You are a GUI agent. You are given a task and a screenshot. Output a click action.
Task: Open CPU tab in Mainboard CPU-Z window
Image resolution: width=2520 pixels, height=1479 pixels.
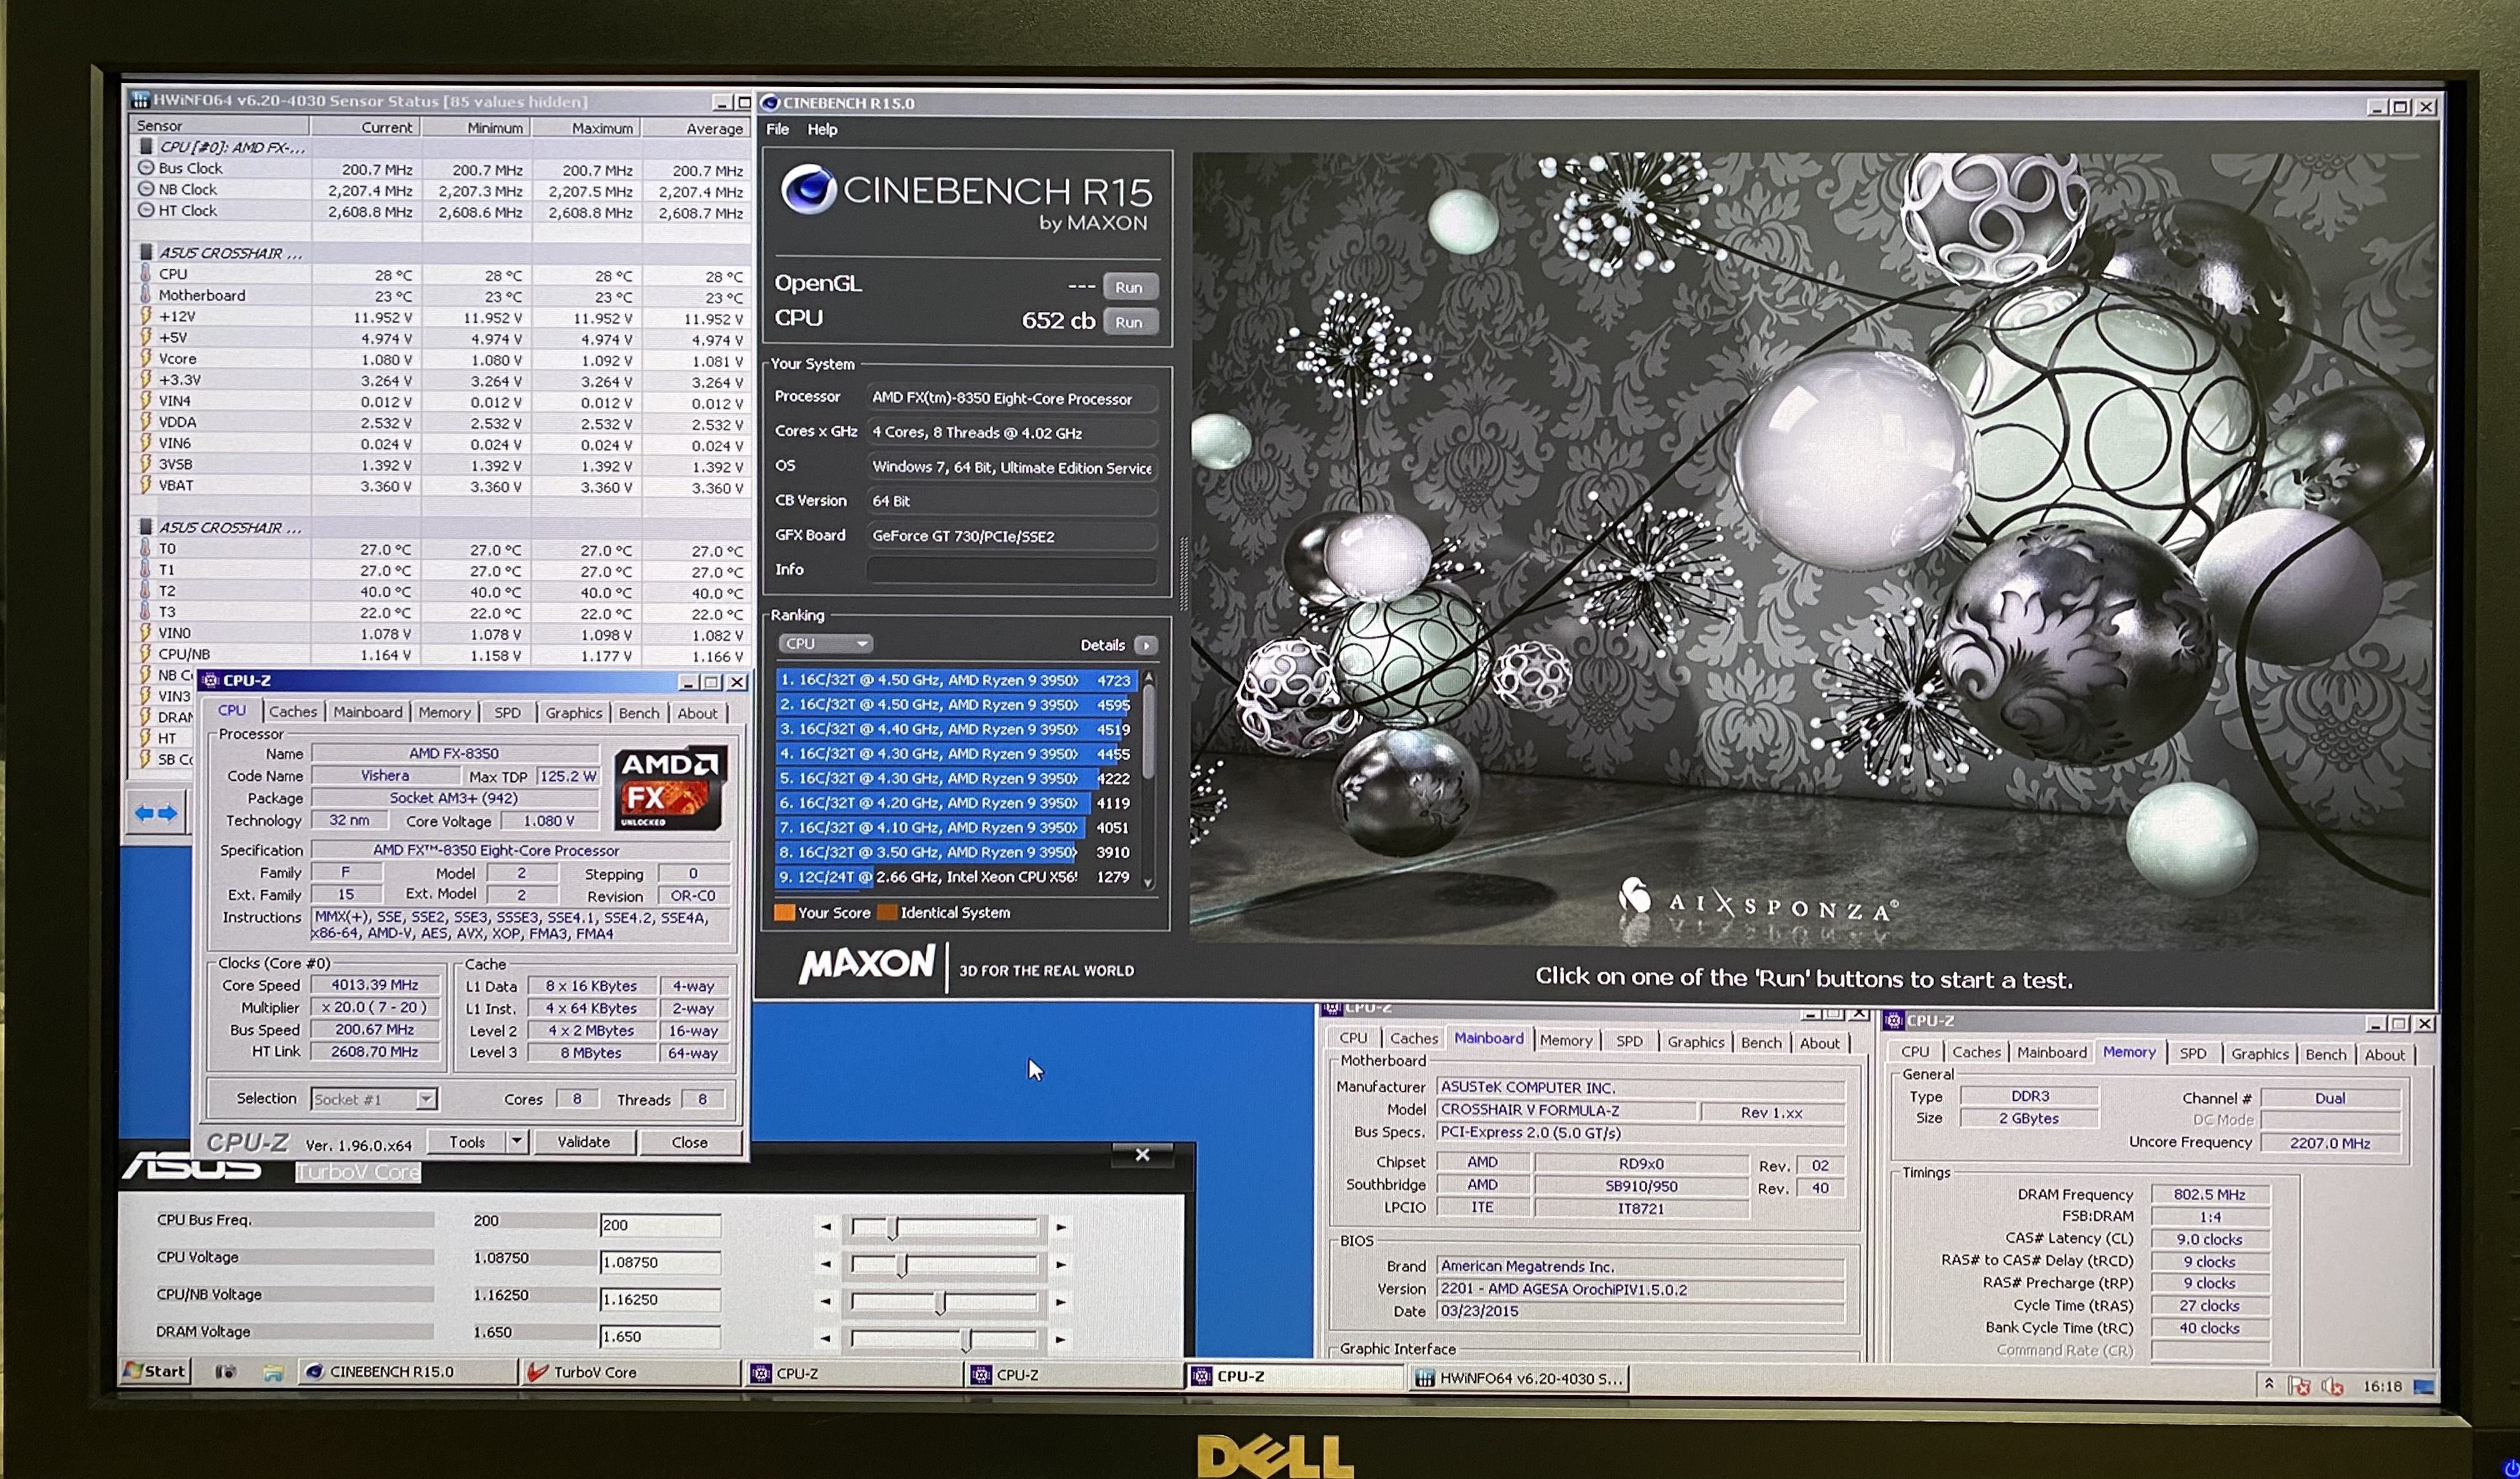[1353, 1039]
